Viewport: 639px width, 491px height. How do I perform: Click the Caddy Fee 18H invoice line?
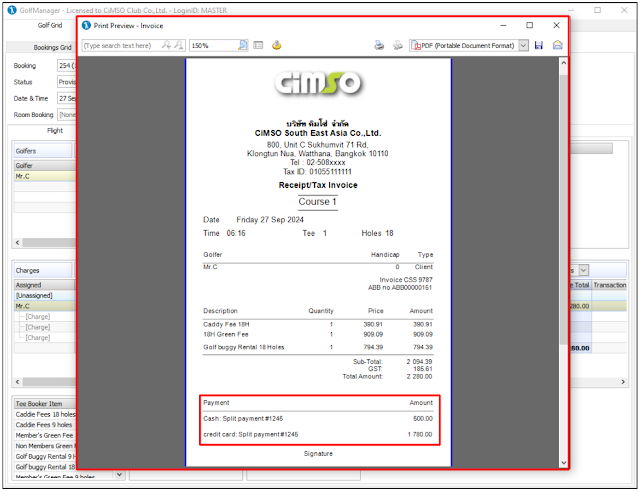pyautogui.click(x=318, y=324)
